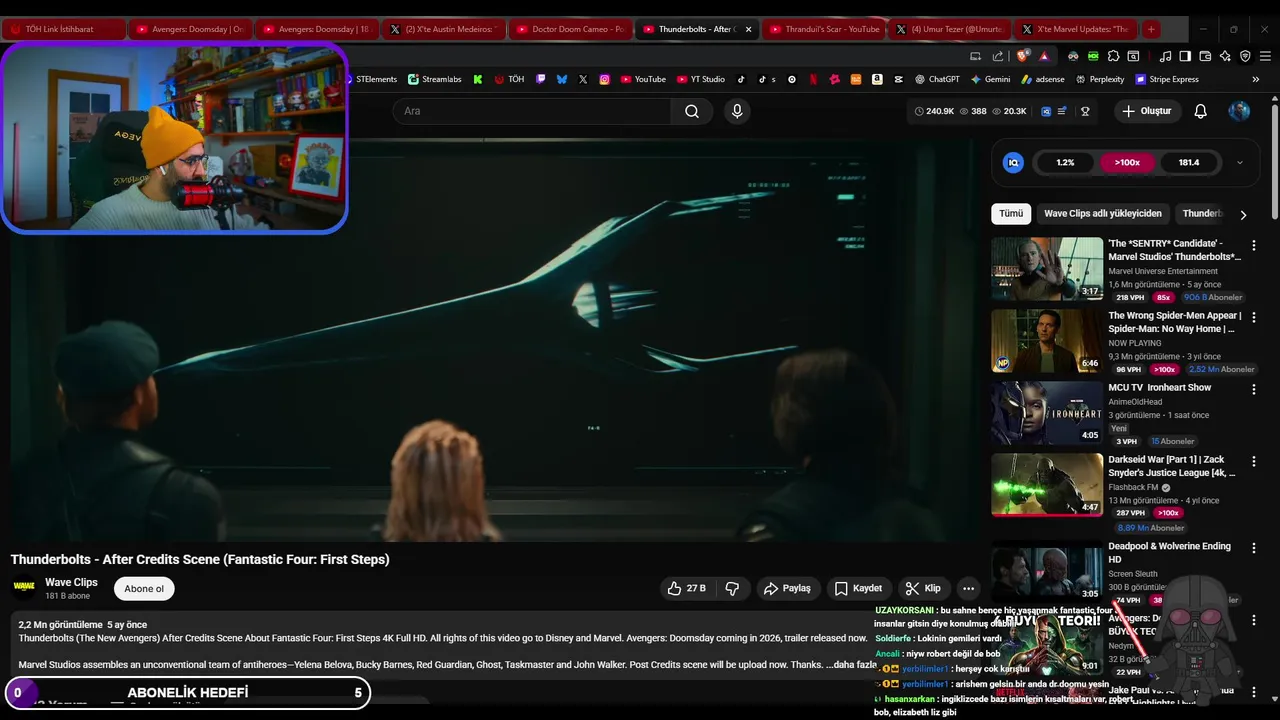Click the Brave VPN shield icon
1280x720 pixels.
[x=1245, y=56]
